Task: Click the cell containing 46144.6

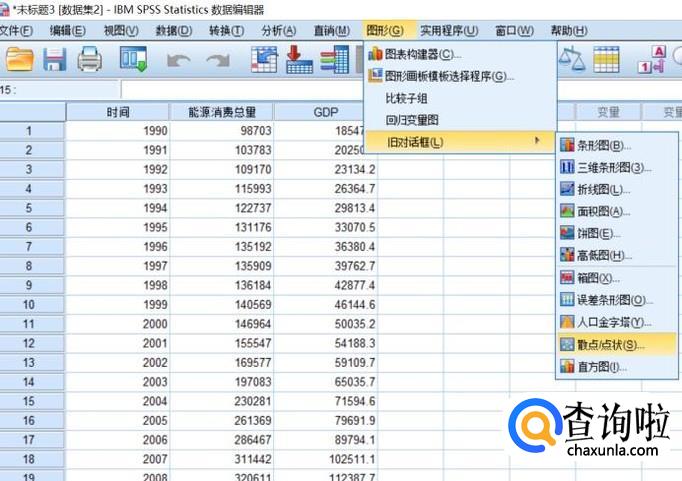Action: [x=326, y=304]
